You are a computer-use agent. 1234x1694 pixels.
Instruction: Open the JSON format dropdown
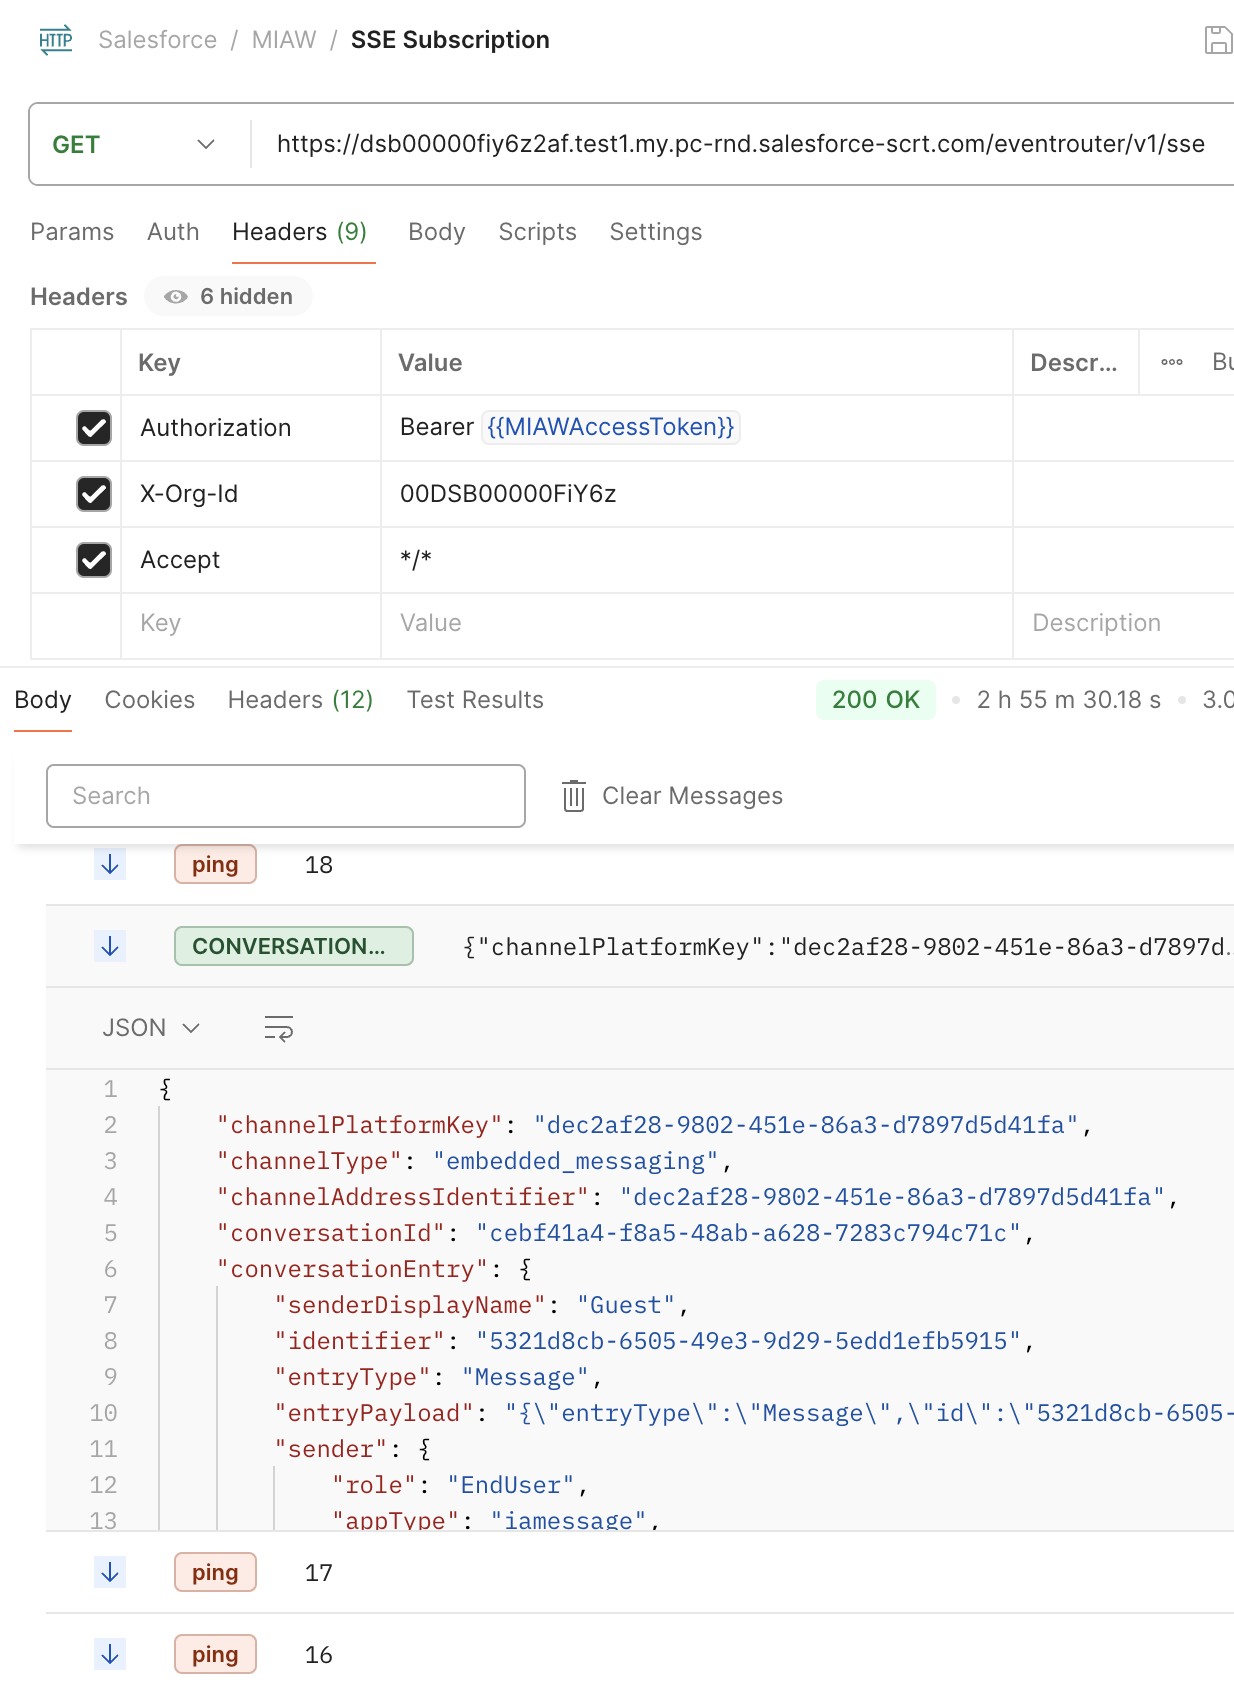tap(151, 1028)
